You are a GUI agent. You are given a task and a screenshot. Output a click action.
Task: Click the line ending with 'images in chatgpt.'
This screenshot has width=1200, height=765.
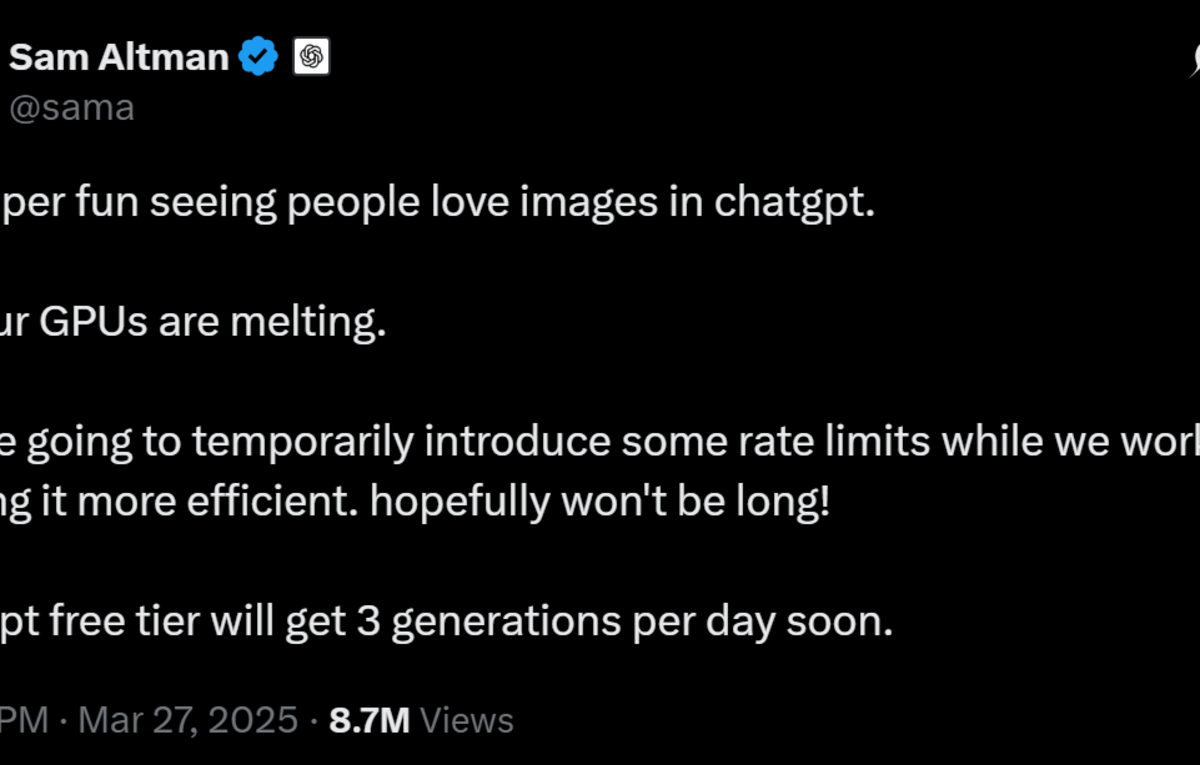pyautogui.click(x=437, y=204)
